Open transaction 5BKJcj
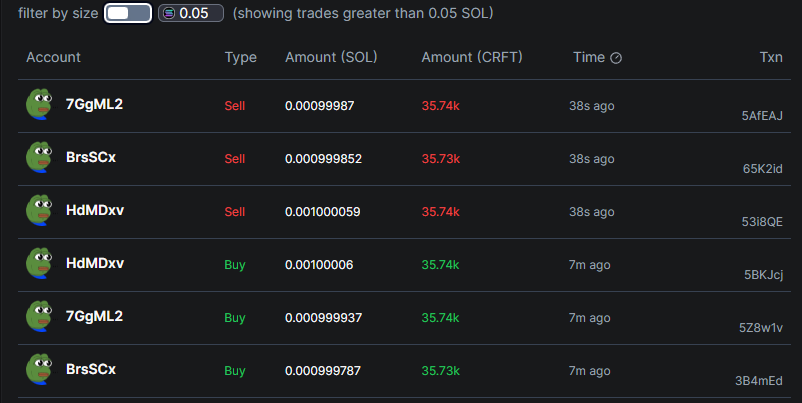Image resolution: width=802 pixels, height=403 pixels. click(x=763, y=275)
